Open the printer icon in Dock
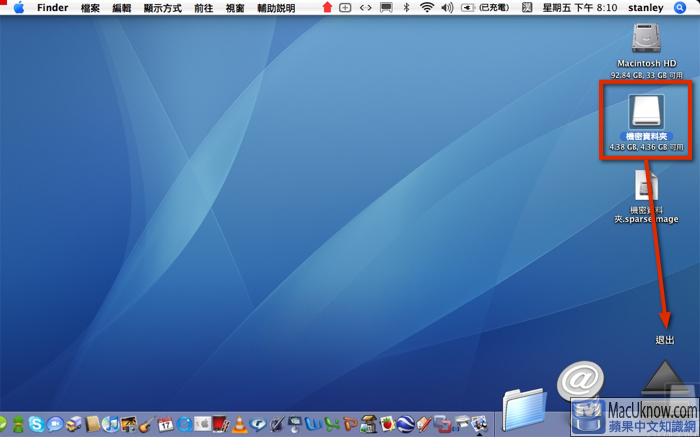The width and height of the screenshot is (700, 437). pyautogui.click(x=462, y=422)
